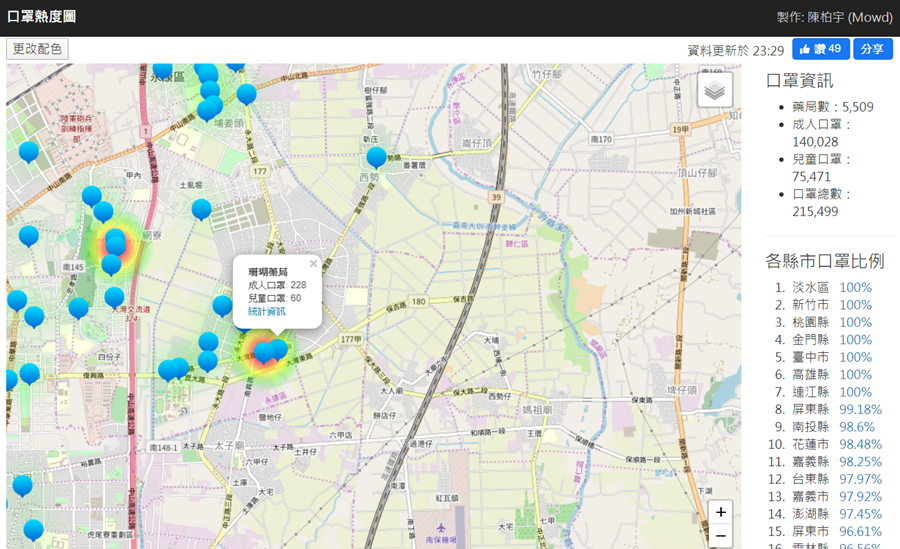This screenshot has height=549, width=900.
Task: Close the 珊瑚藥局 popup
Action: tap(313, 264)
